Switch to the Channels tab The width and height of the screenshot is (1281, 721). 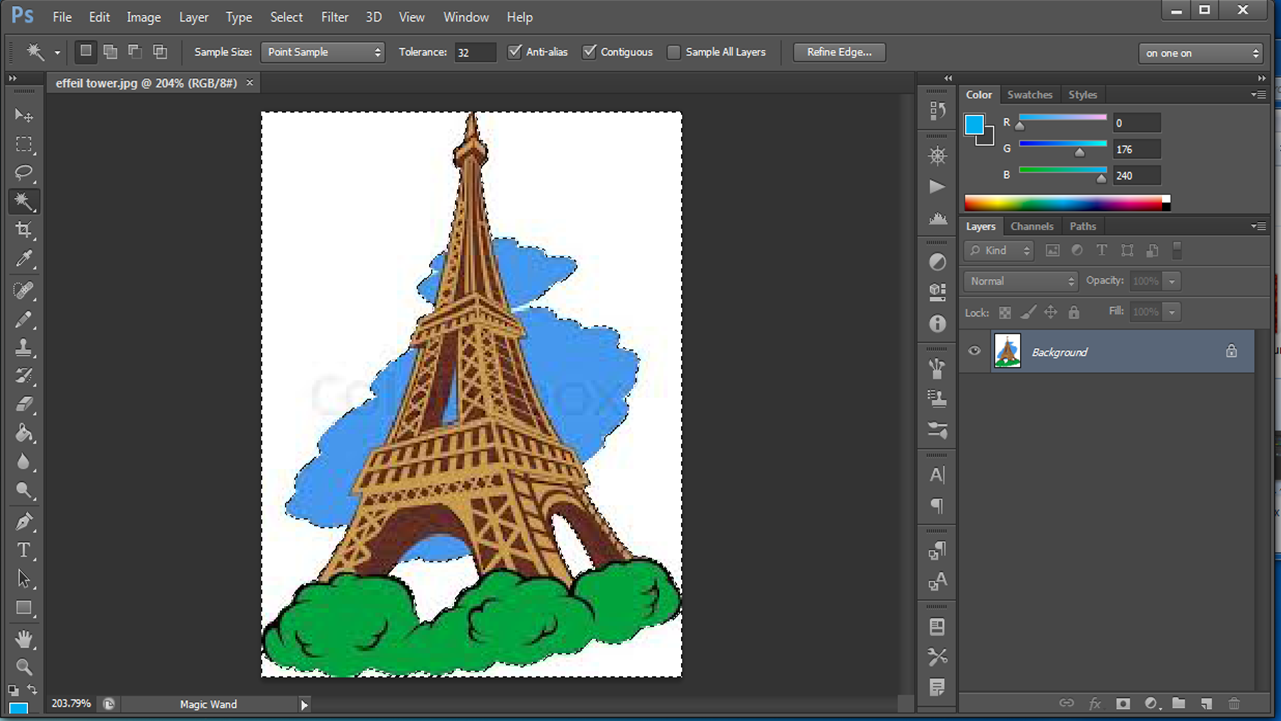tap(1031, 226)
